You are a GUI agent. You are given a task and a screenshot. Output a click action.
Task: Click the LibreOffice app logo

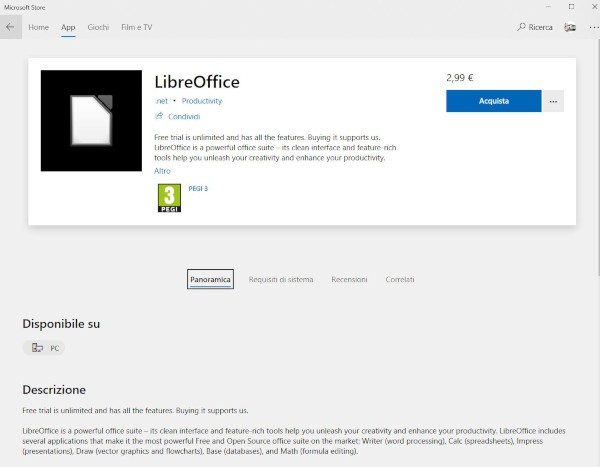click(x=91, y=121)
